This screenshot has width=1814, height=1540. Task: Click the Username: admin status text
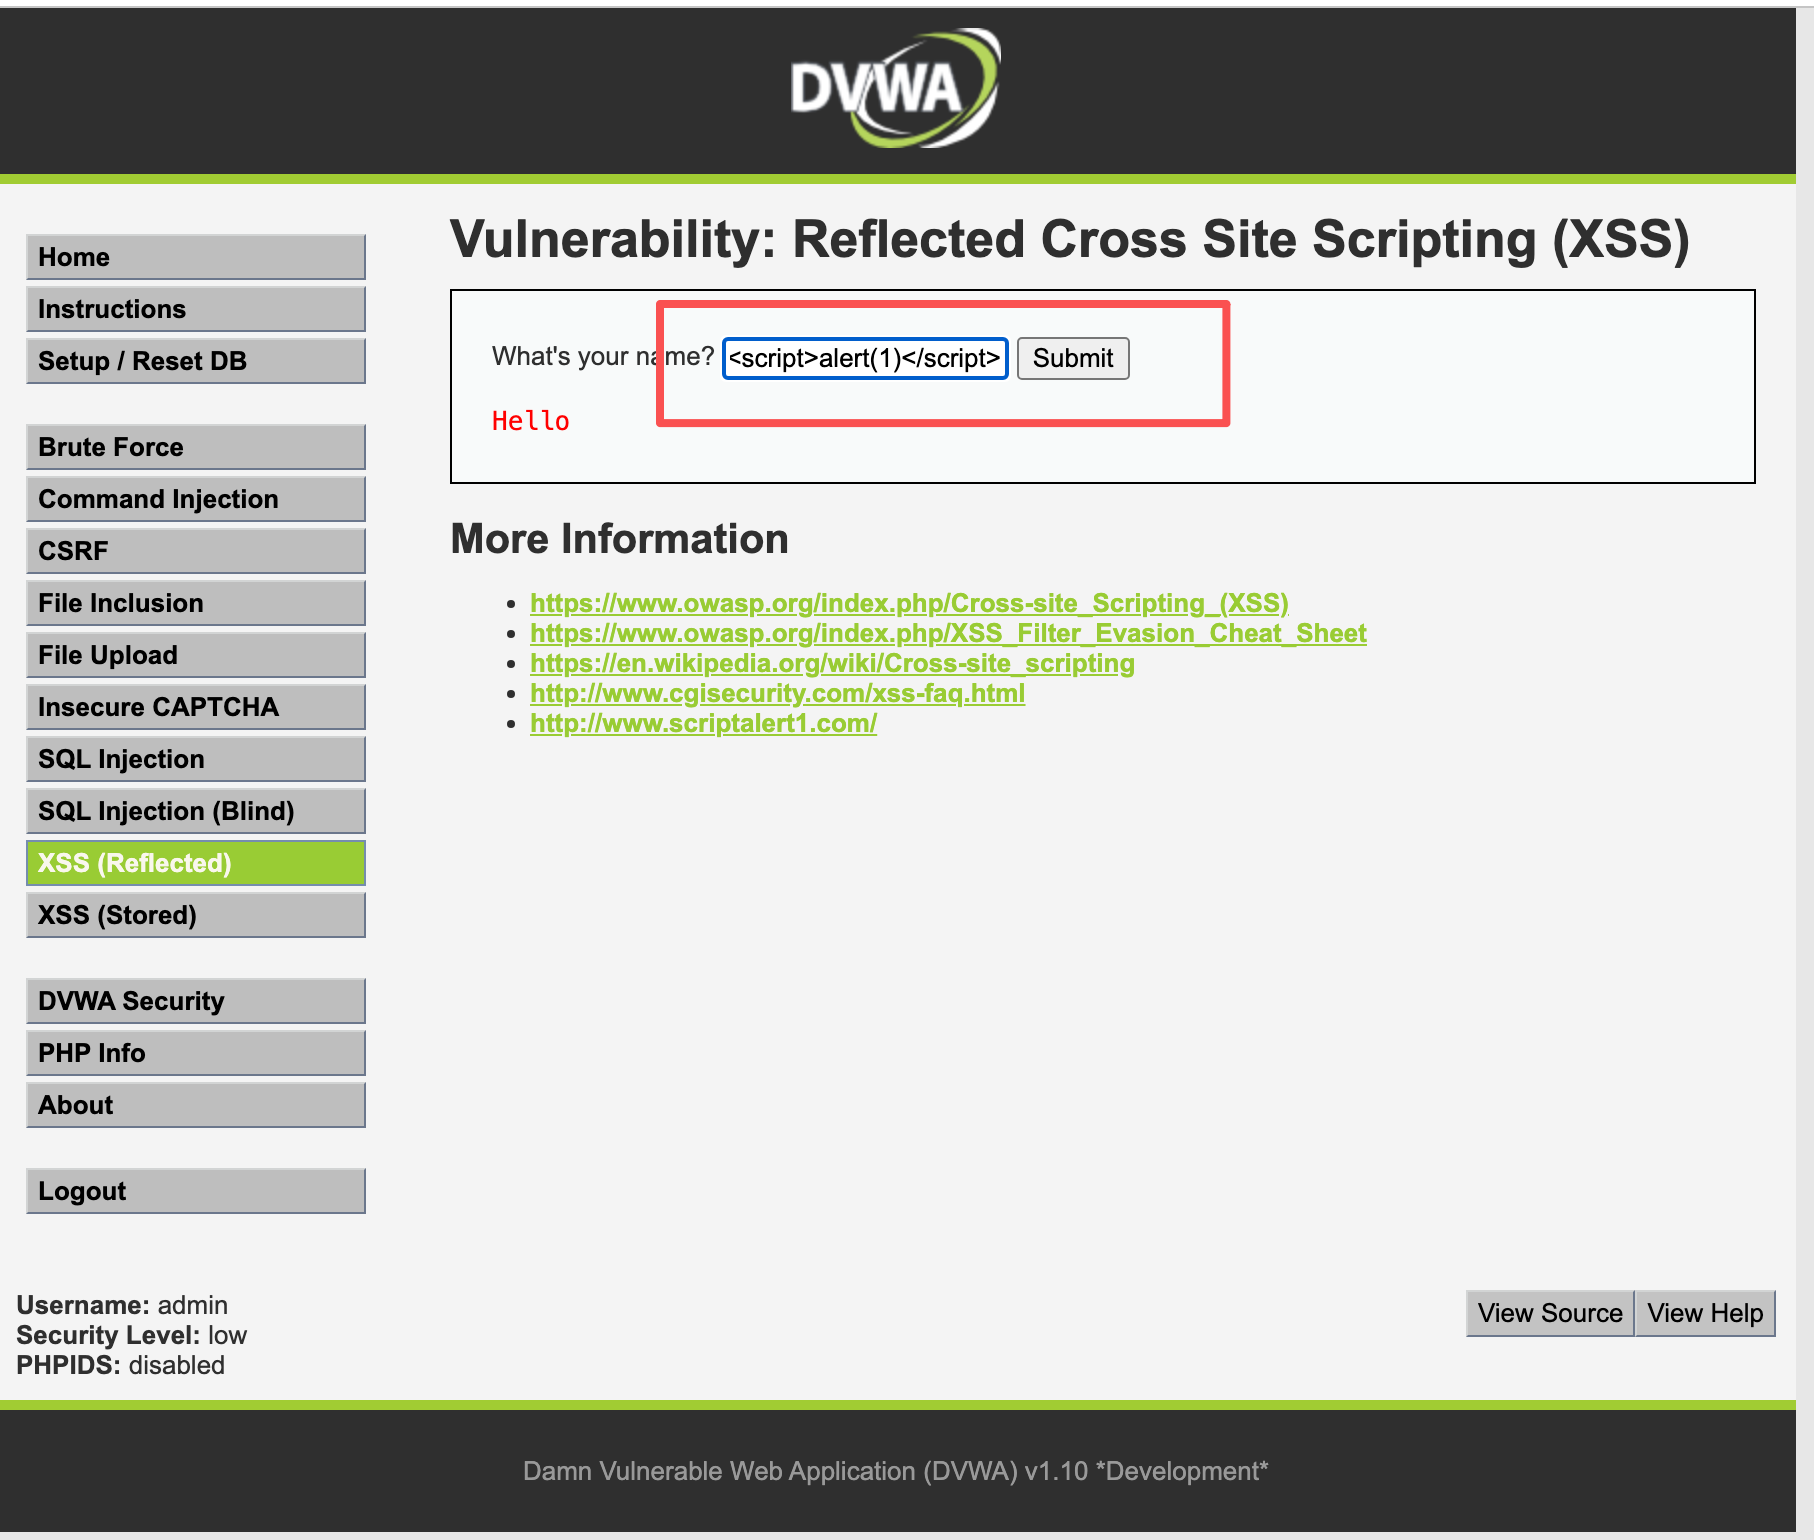(122, 1305)
